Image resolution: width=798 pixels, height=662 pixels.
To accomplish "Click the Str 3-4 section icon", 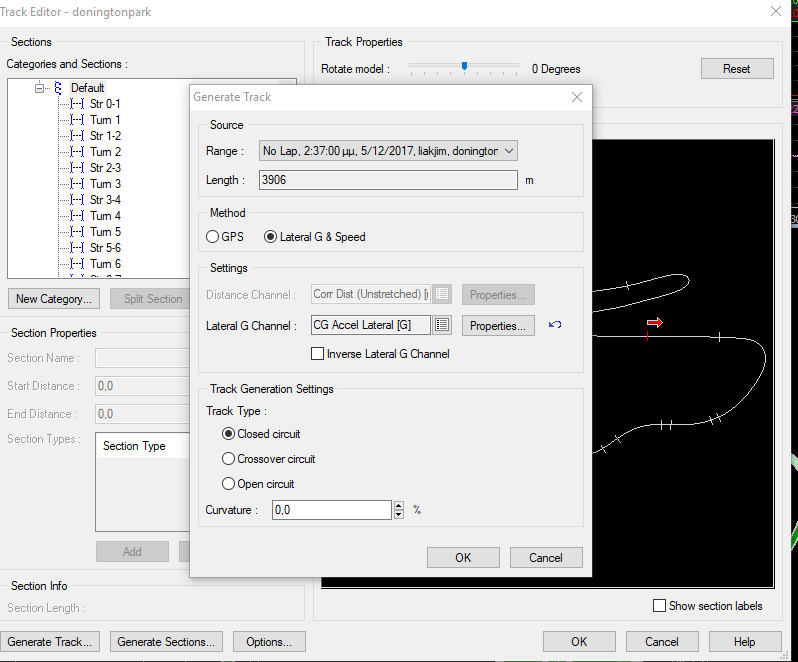I will coord(77,200).
